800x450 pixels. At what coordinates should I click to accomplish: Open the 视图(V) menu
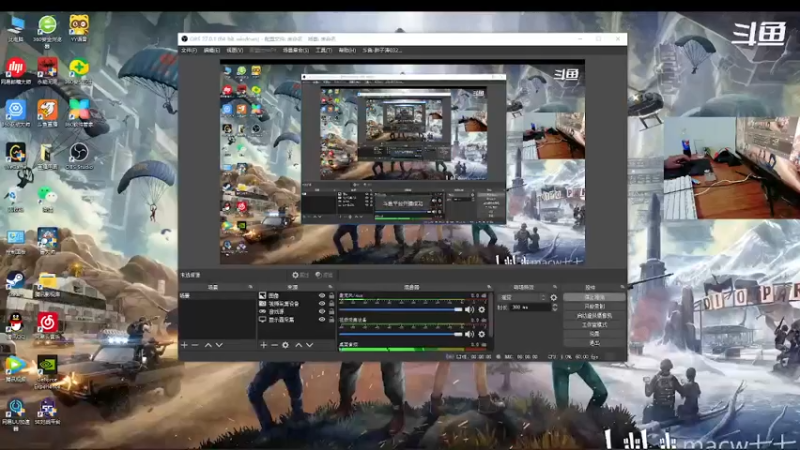(x=235, y=51)
